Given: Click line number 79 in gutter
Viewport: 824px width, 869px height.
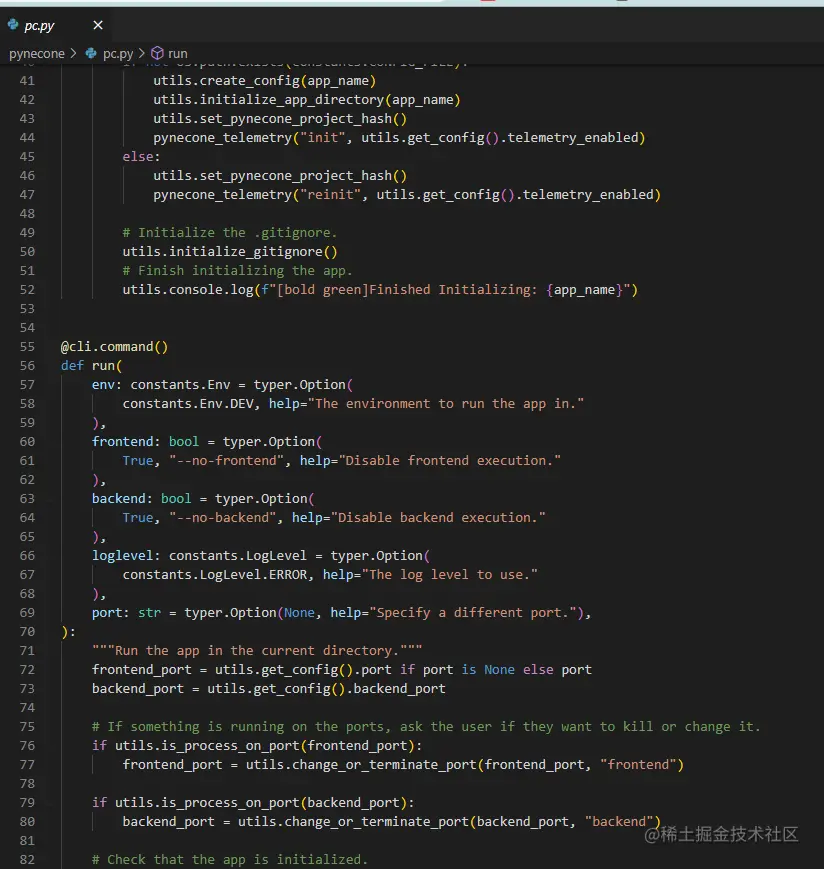Looking at the screenshot, I should [27, 803].
